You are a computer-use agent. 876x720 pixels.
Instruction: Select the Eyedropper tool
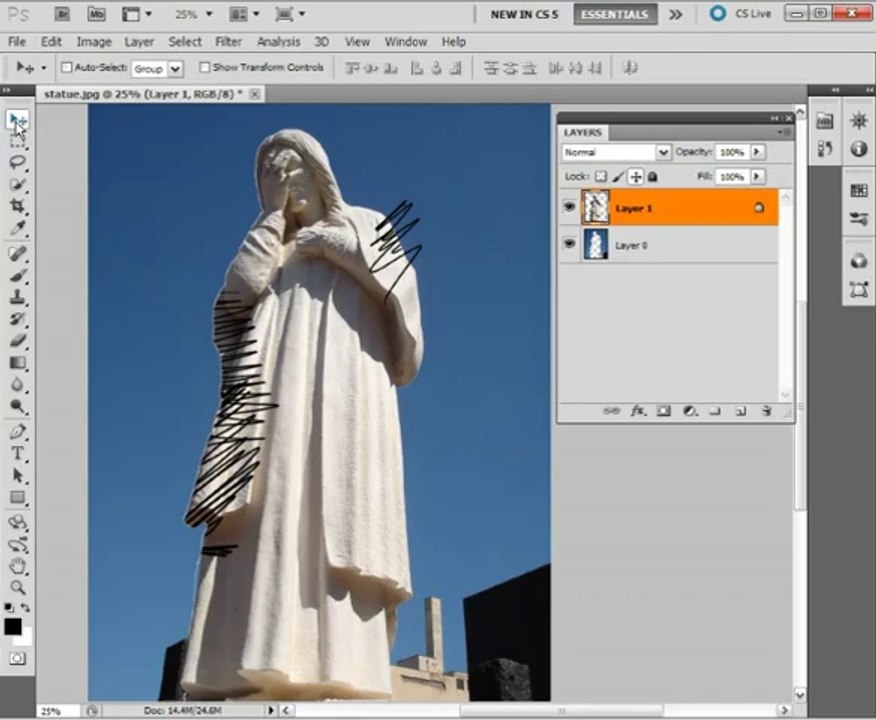tap(18, 229)
